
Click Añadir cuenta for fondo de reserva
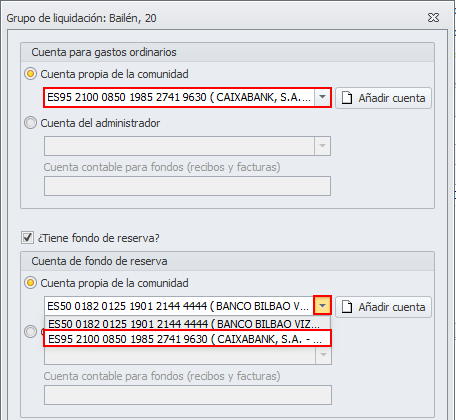point(383,307)
